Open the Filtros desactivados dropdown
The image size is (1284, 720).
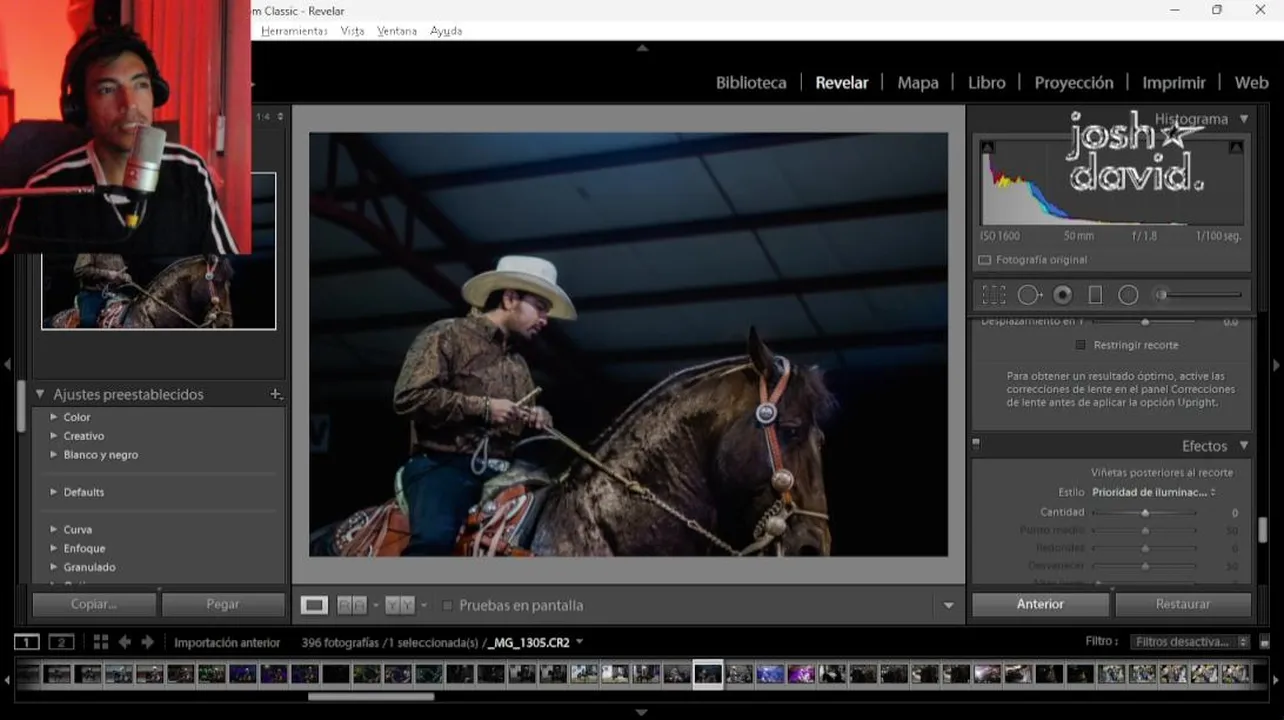click(x=1190, y=642)
